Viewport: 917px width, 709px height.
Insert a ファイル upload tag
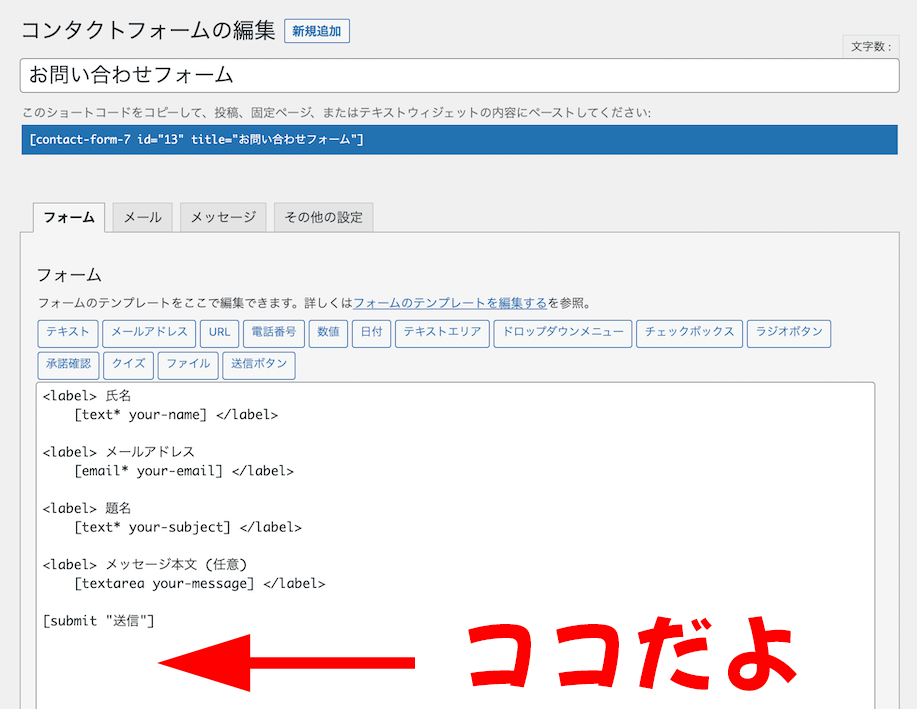(x=188, y=365)
